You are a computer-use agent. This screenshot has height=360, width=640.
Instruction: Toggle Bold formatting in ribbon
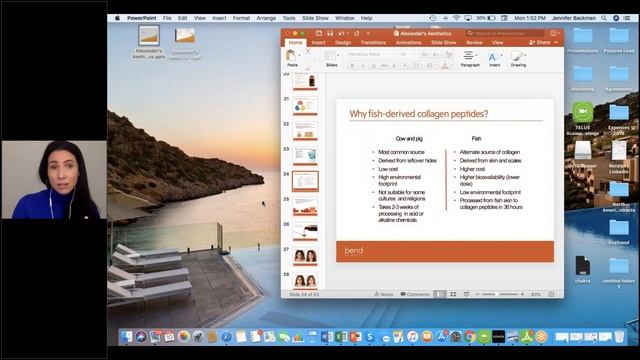[x=352, y=66]
